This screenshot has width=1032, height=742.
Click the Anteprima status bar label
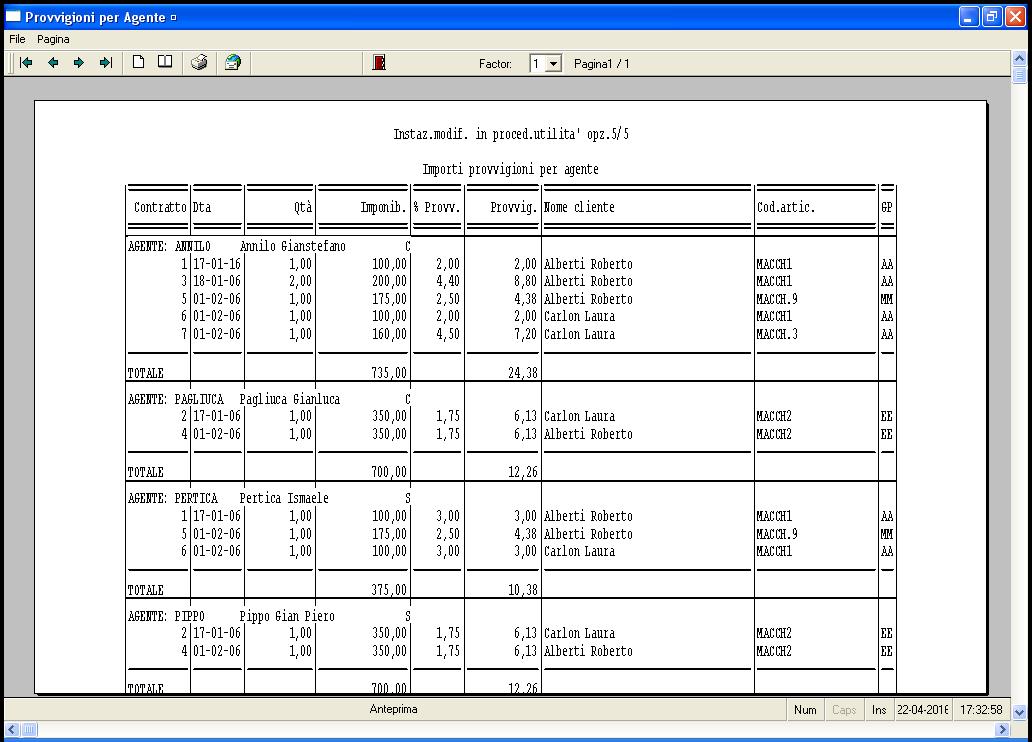(394, 709)
